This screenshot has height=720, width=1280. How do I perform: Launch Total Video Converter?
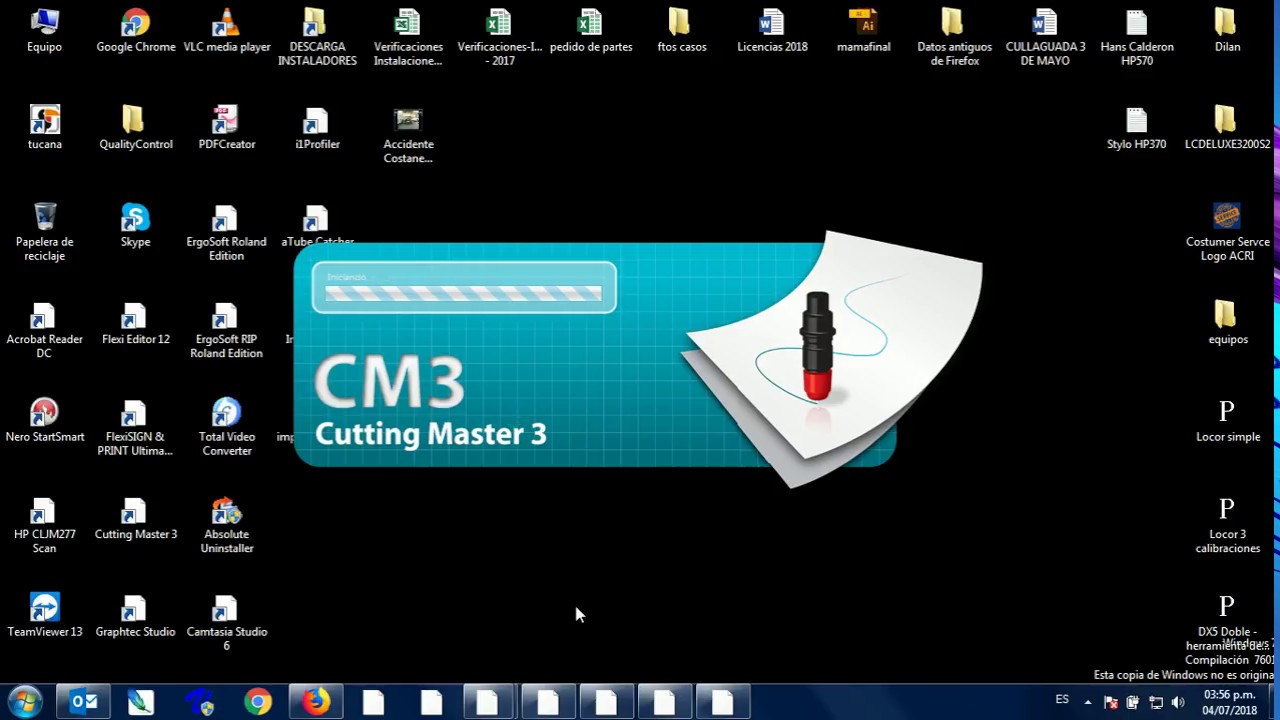pyautogui.click(x=227, y=428)
